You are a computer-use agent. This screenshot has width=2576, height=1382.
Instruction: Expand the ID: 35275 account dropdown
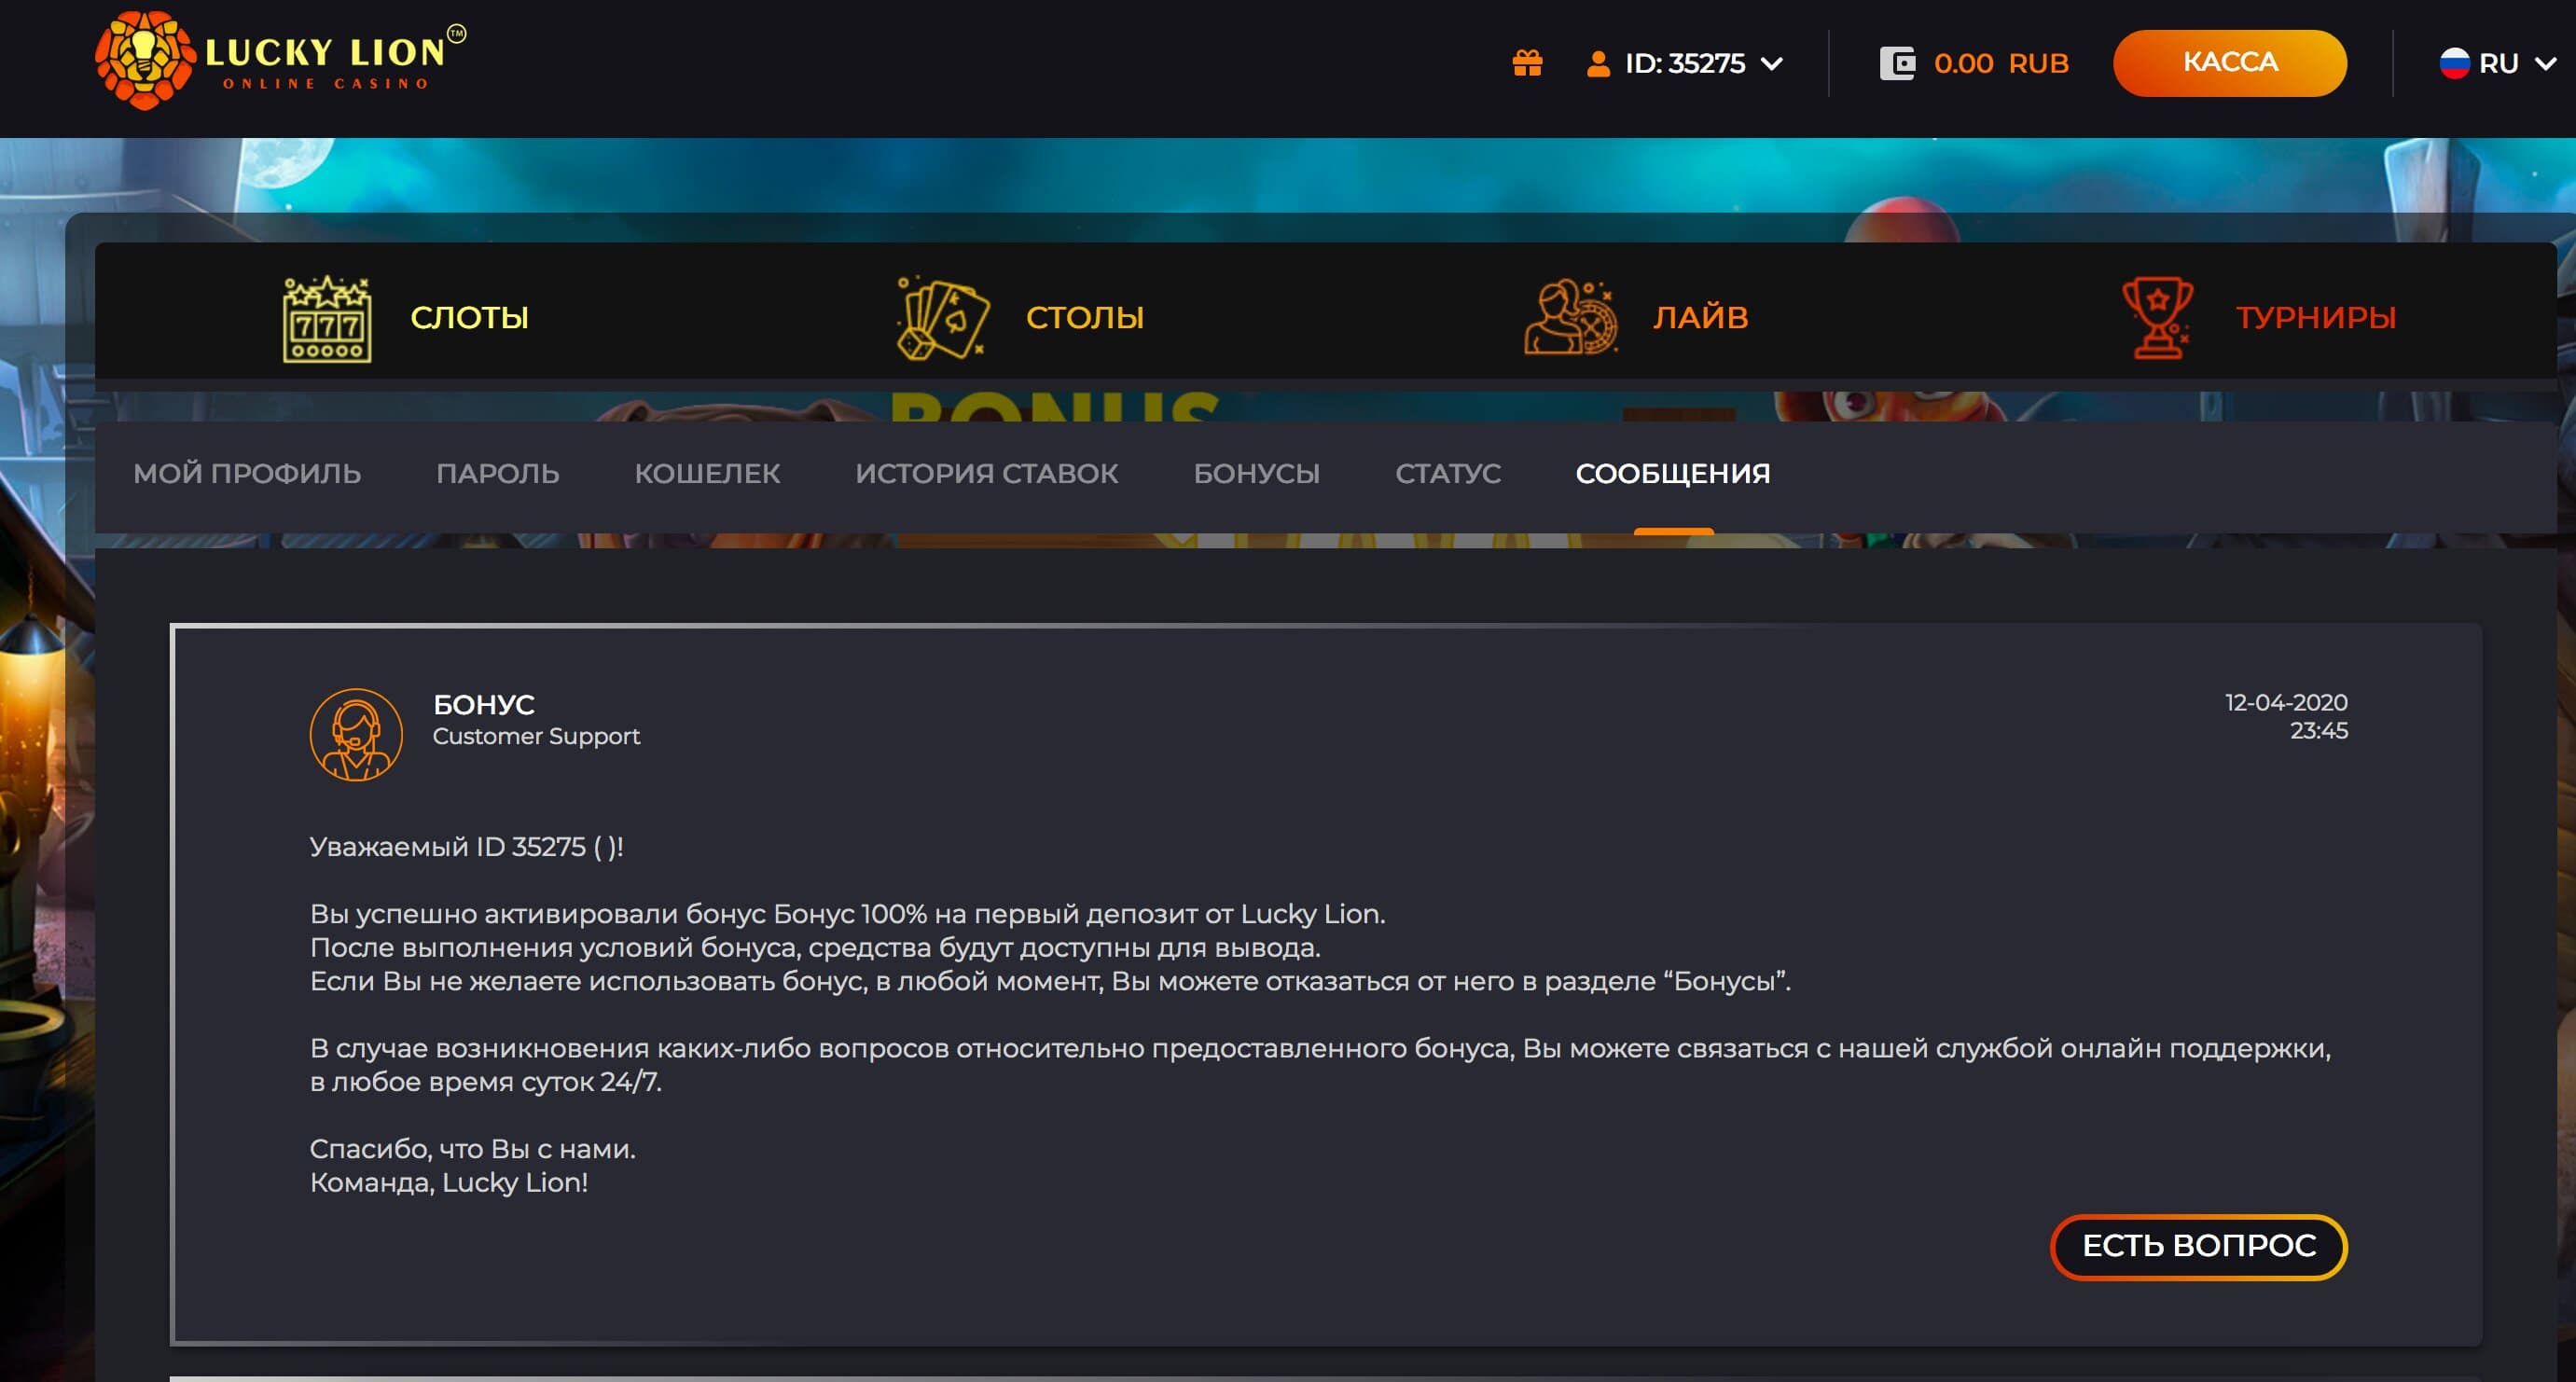(x=1702, y=64)
